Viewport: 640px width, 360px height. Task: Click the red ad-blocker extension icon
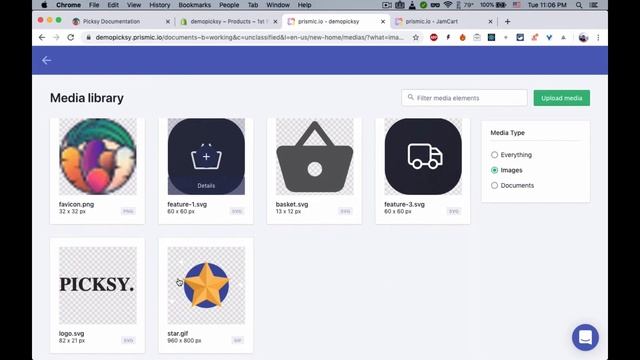434,38
